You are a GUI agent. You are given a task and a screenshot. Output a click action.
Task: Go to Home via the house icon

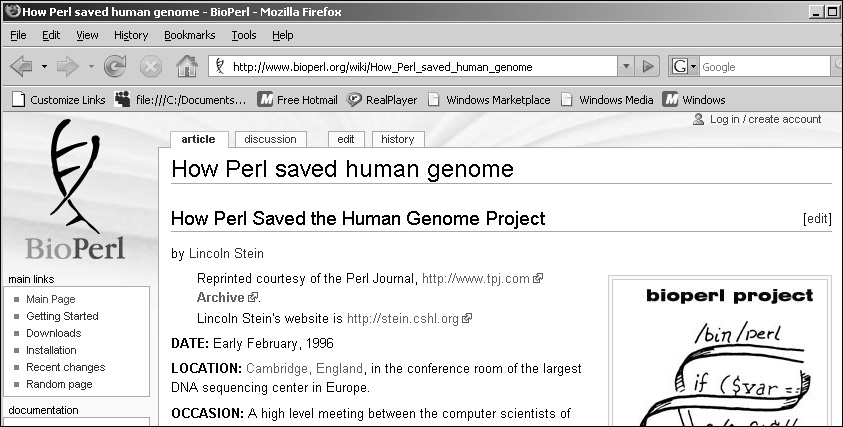pos(187,66)
